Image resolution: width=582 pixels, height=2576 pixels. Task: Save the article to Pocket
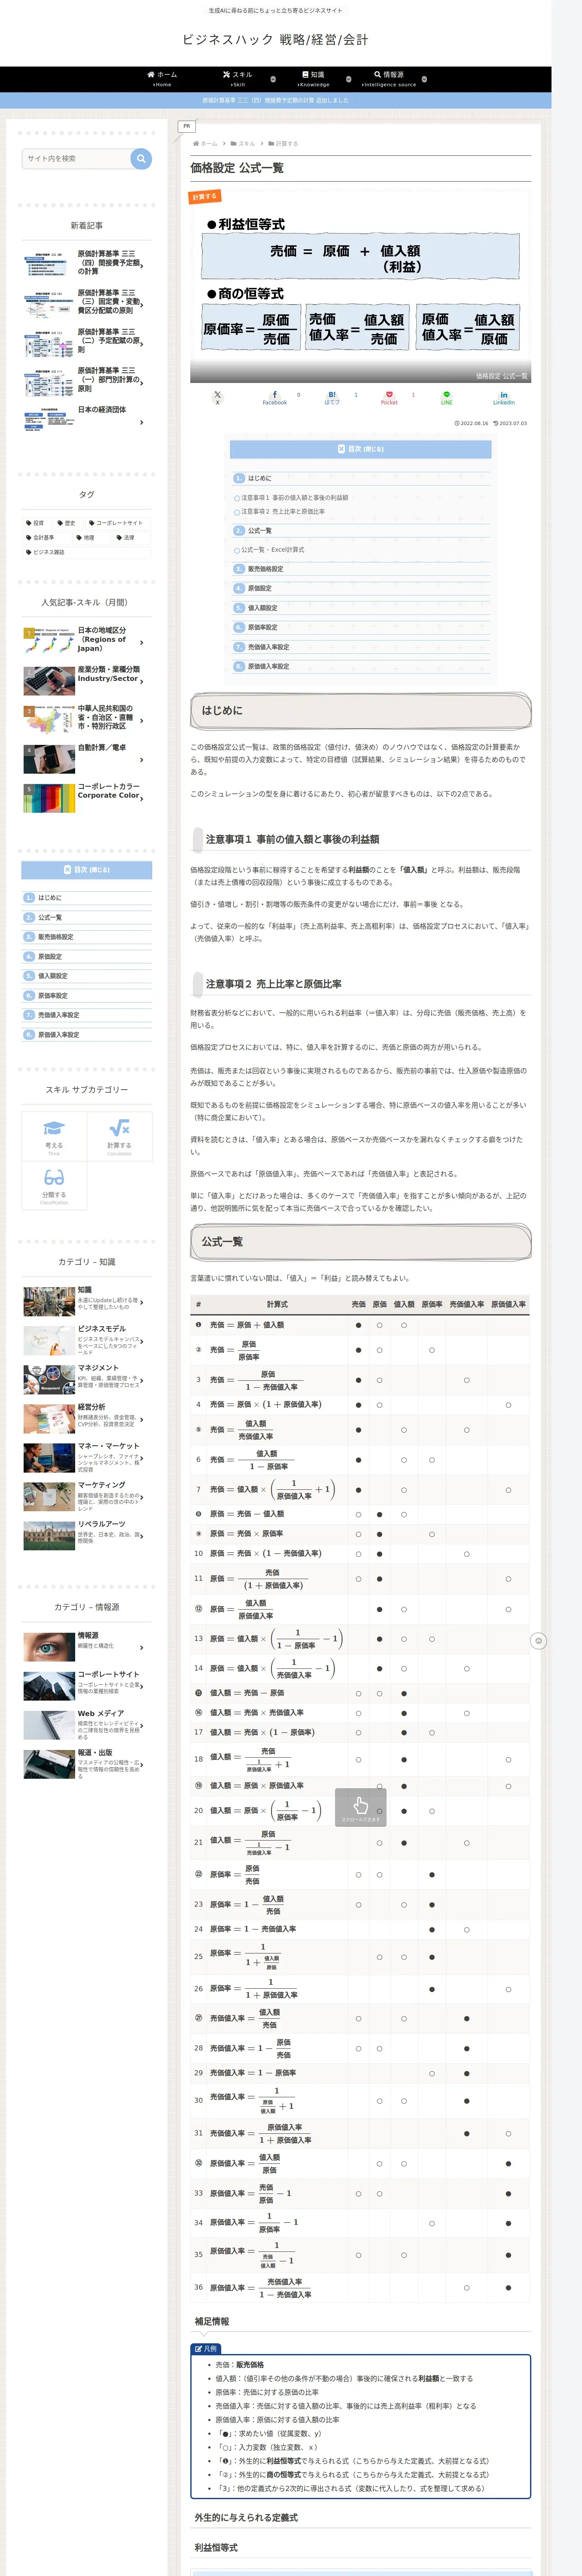point(389,397)
